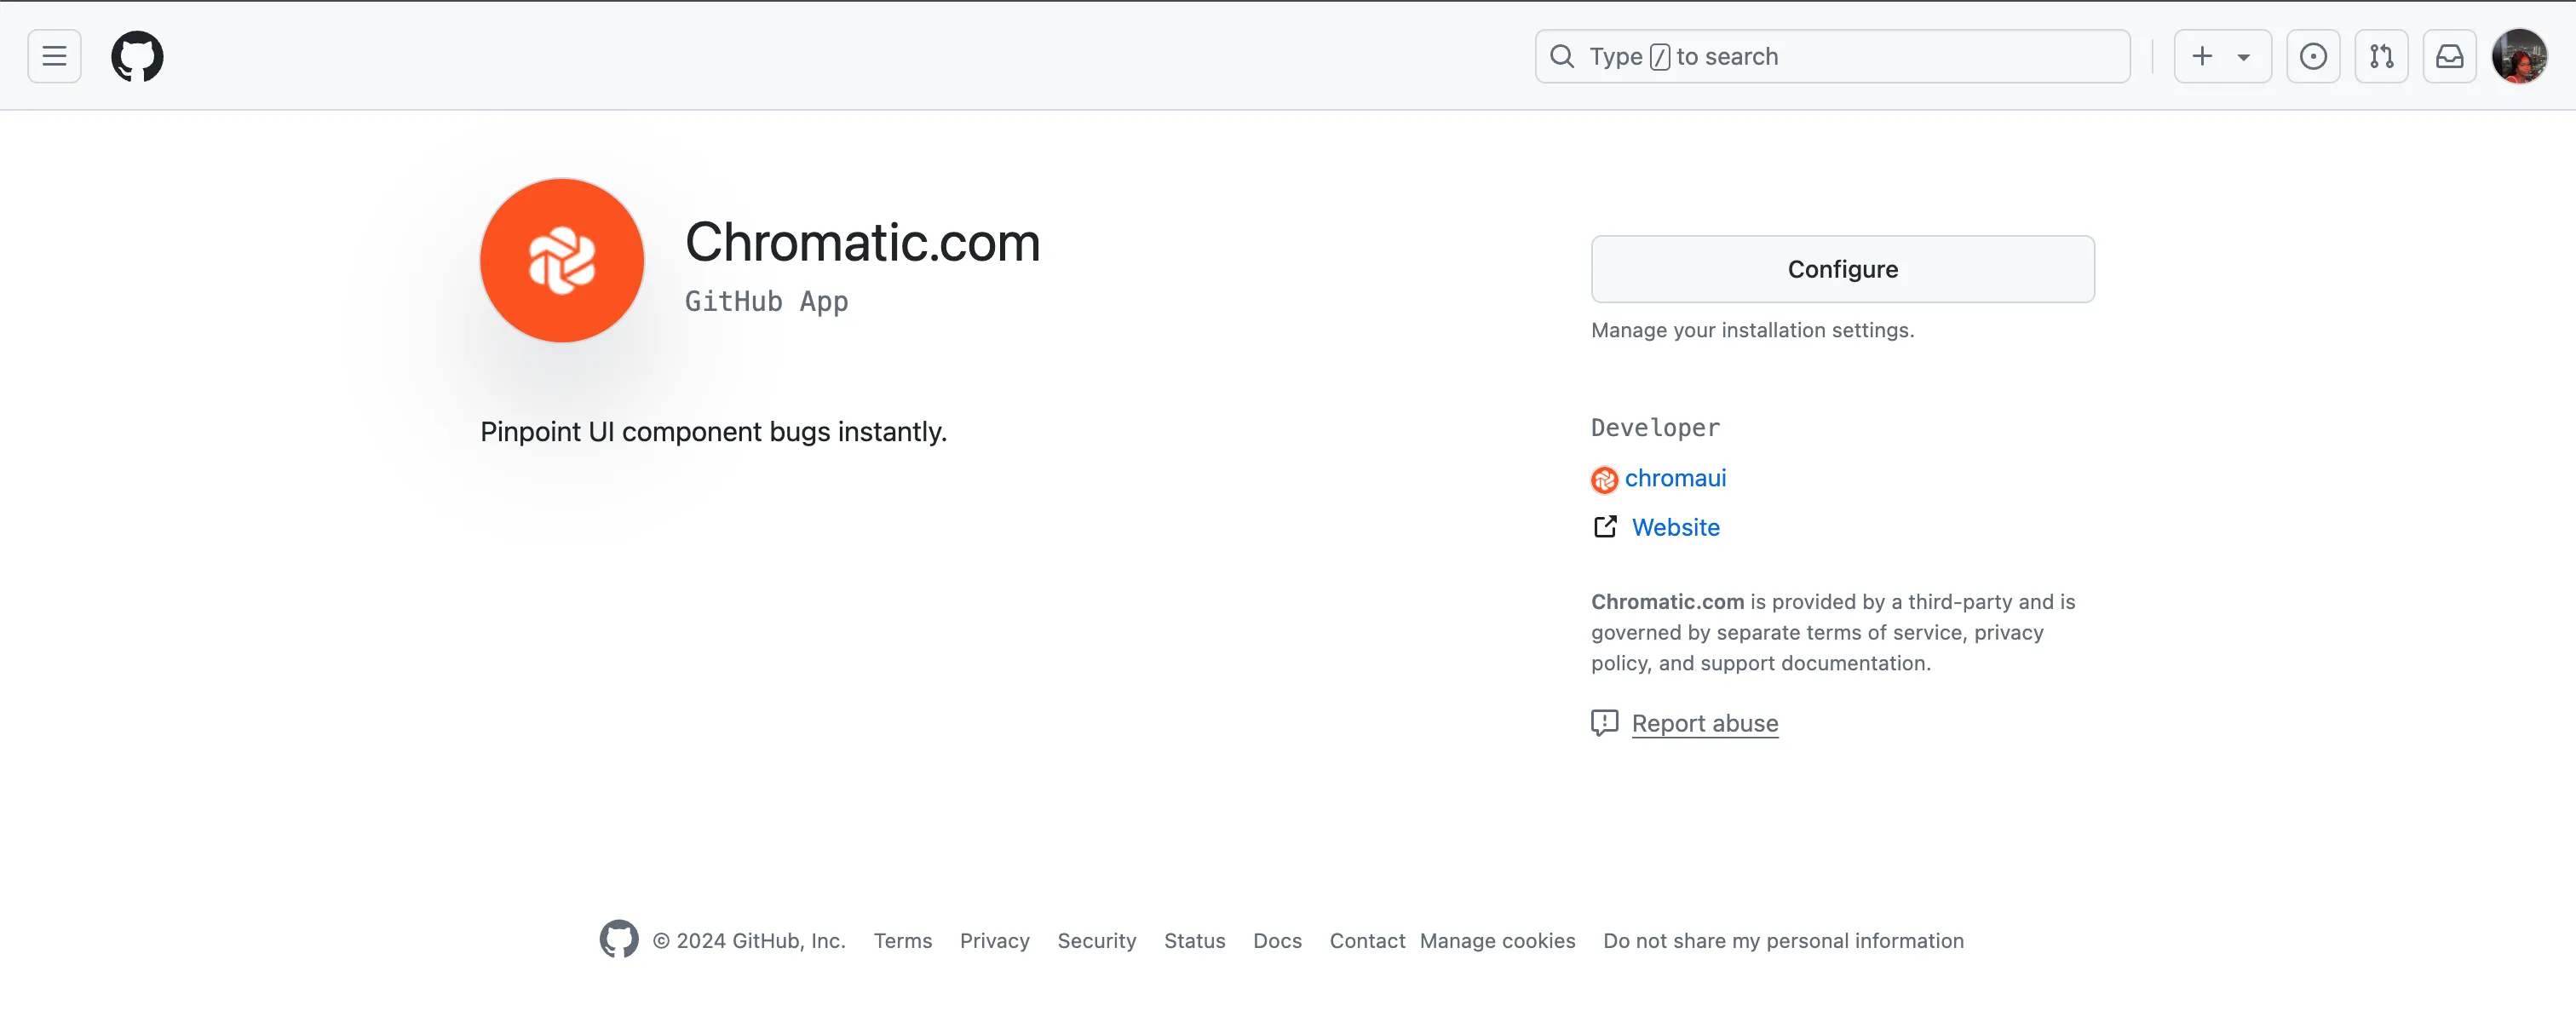This screenshot has height=1034, width=2576.
Task: Click the plus sign to create new
Action: (x=2202, y=56)
